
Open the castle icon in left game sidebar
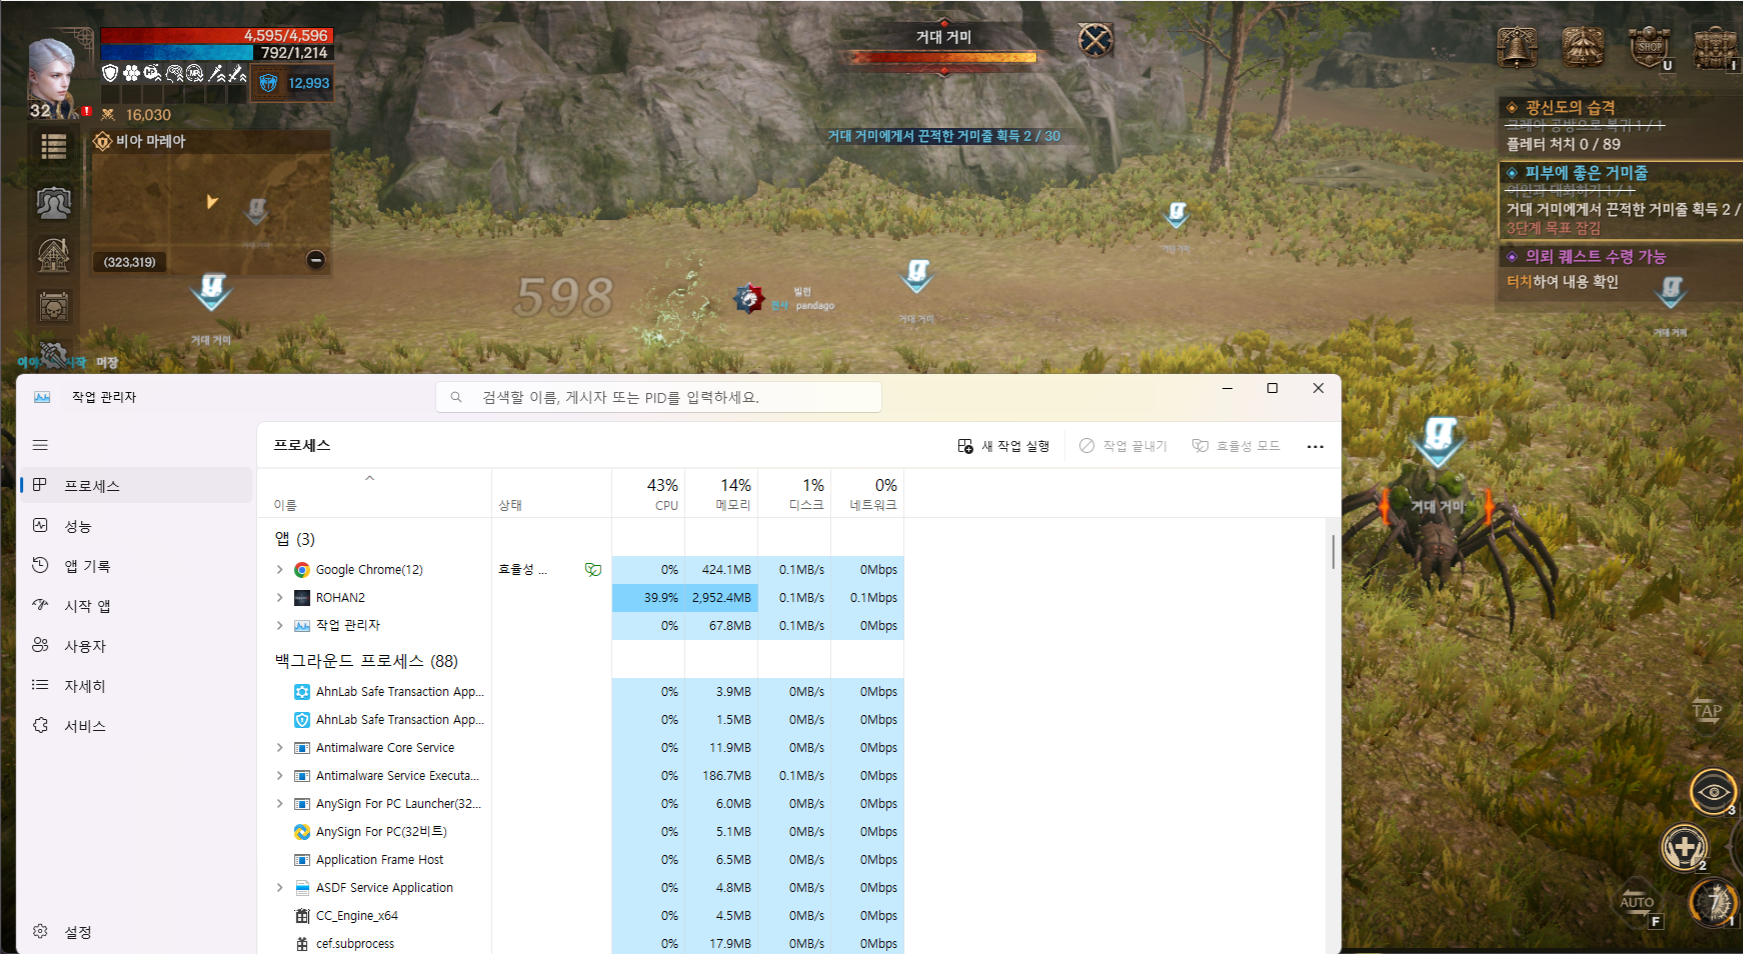point(54,255)
